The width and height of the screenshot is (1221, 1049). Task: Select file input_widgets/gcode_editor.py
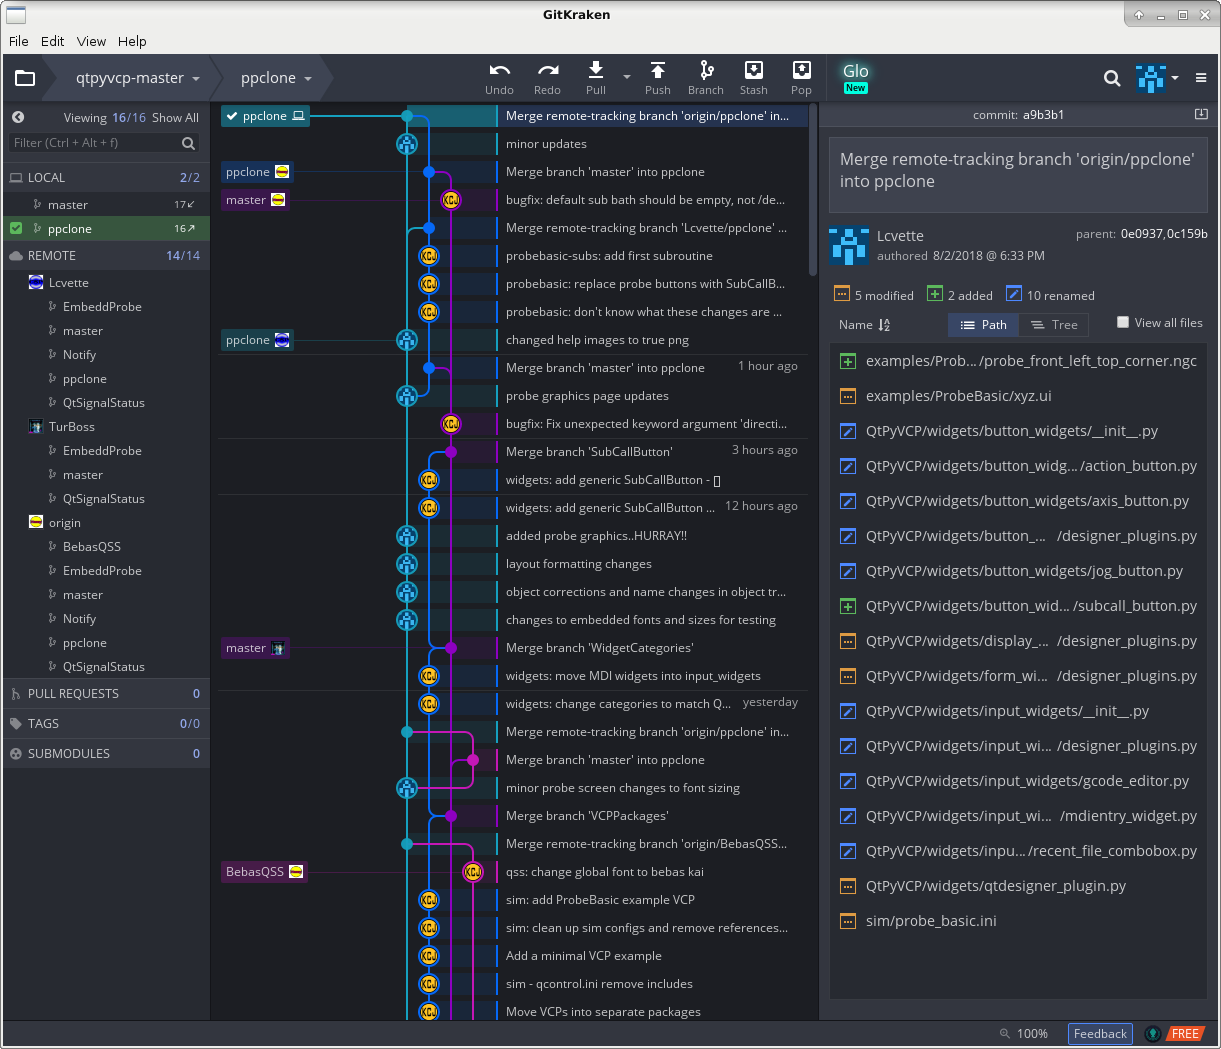[1018, 781]
